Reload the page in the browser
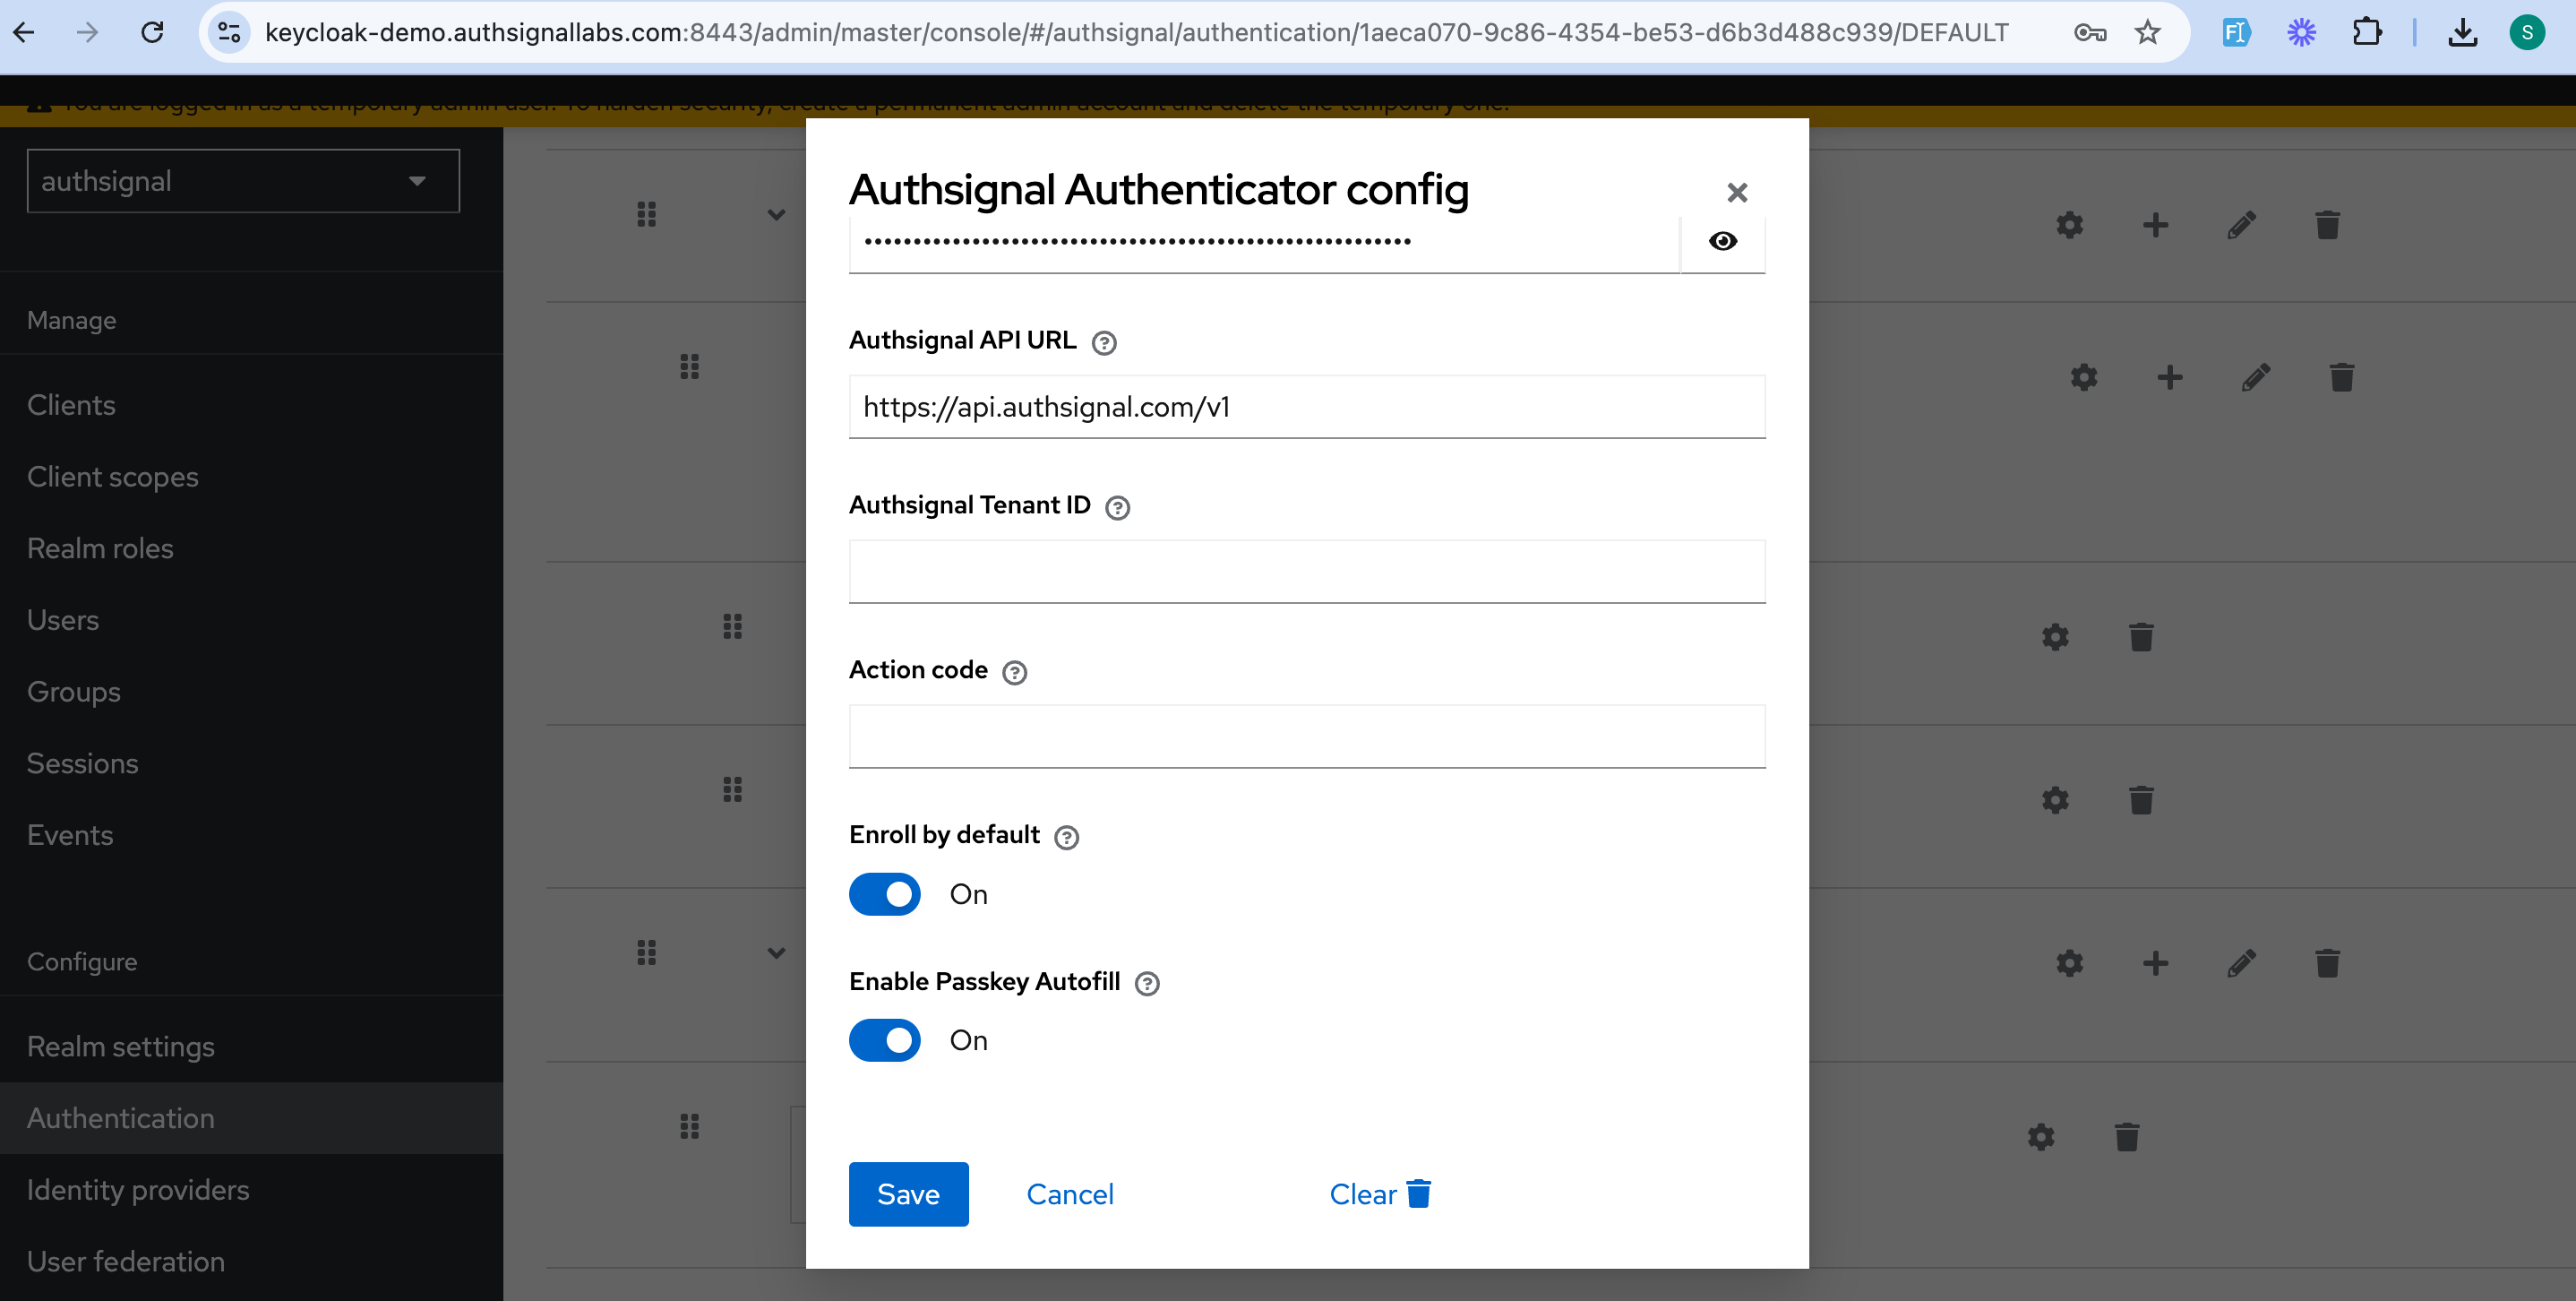This screenshot has height=1301, width=2576. (152, 33)
